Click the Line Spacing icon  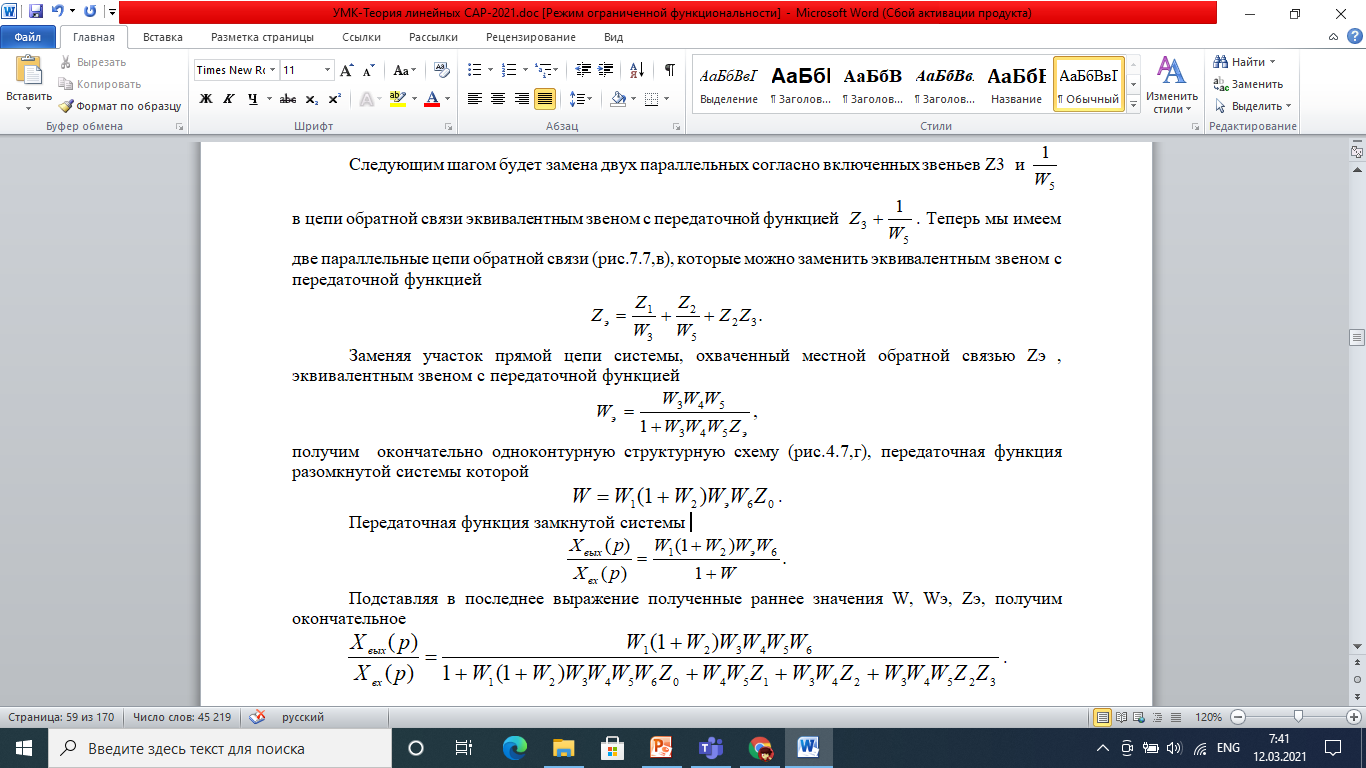pyautogui.click(x=576, y=99)
